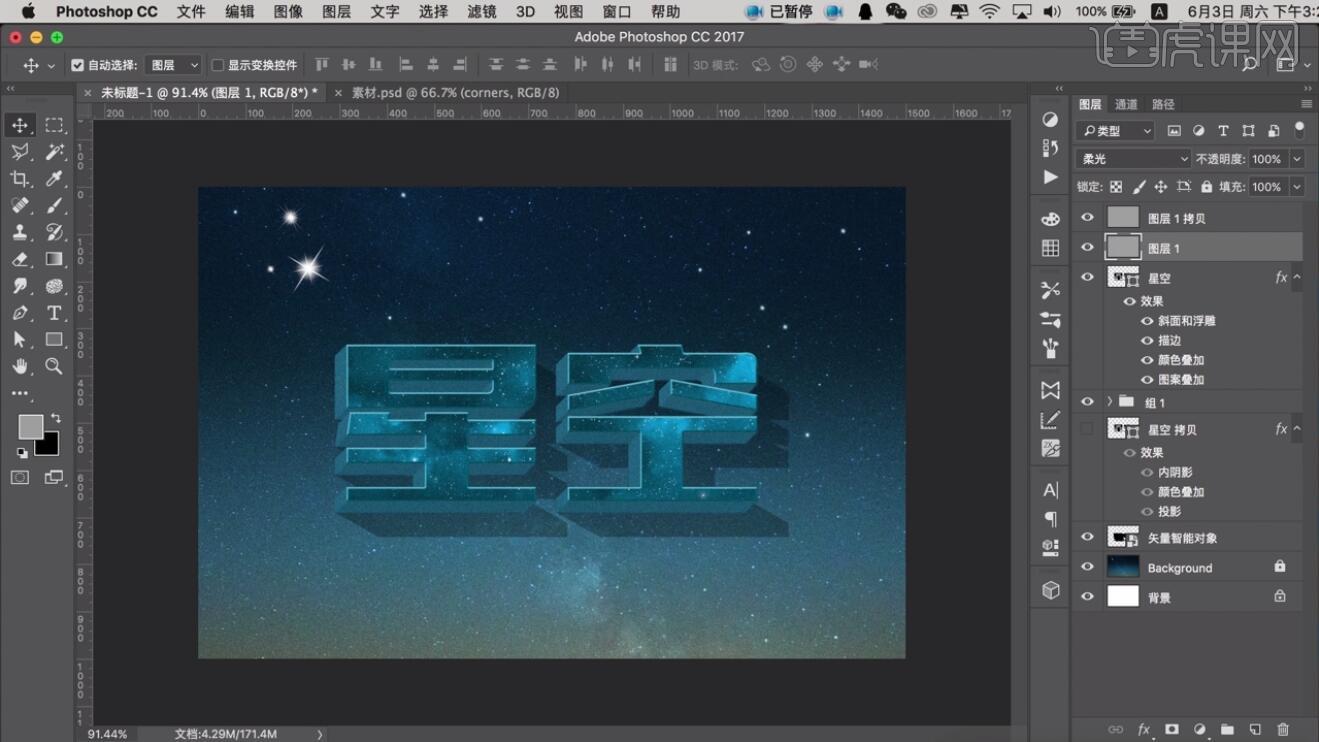Toggle Quick Mask mode icon
The image size is (1319, 742).
[20, 478]
